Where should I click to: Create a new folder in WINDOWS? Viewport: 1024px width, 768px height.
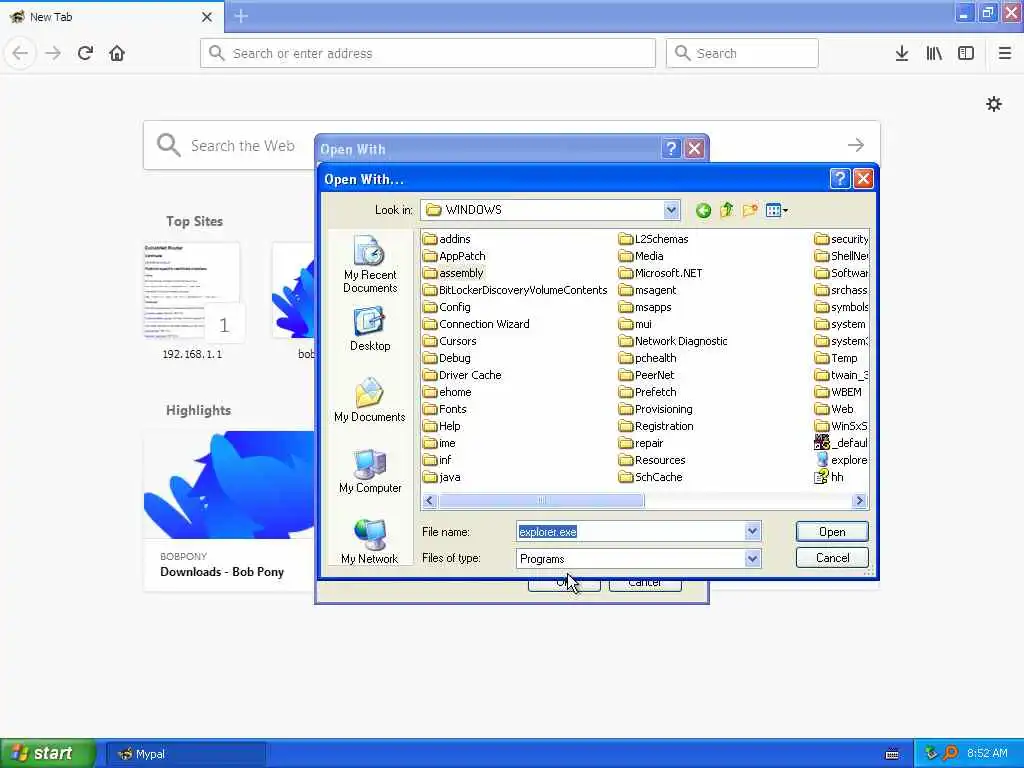click(750, 210)
